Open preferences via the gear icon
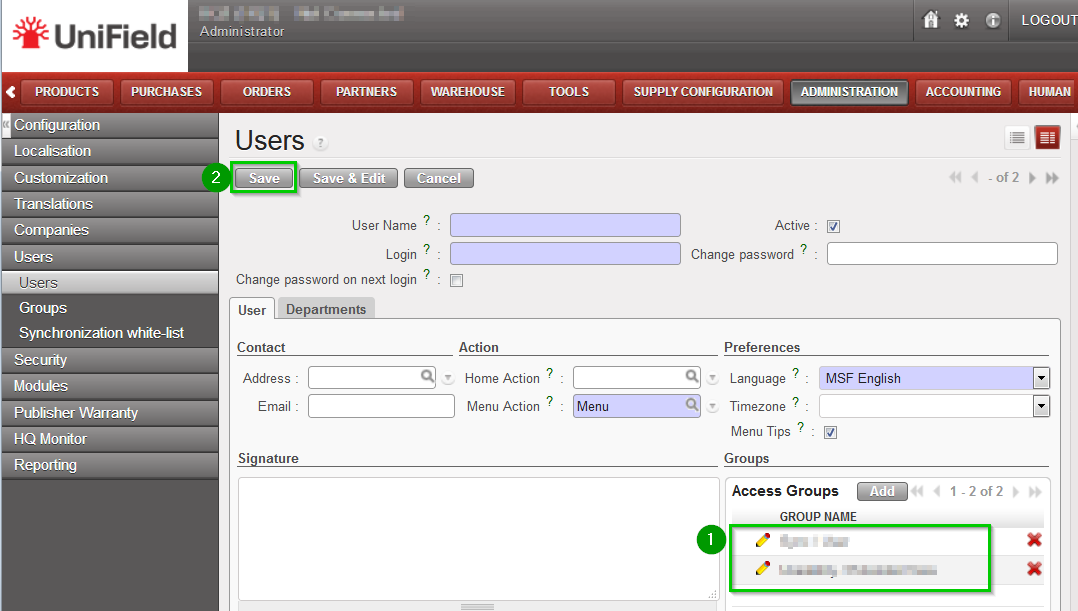 click(962, 20)
